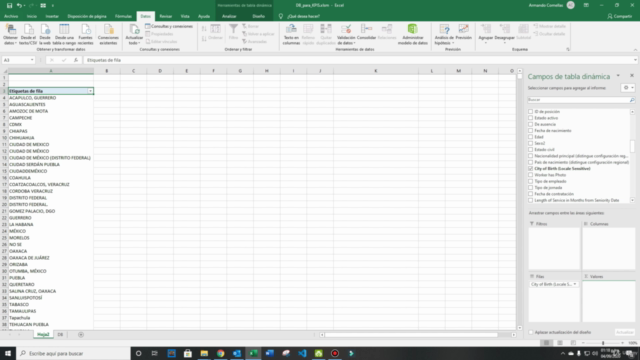
Task: Click the Desagrupar icon
Action: tap(504, 29)
